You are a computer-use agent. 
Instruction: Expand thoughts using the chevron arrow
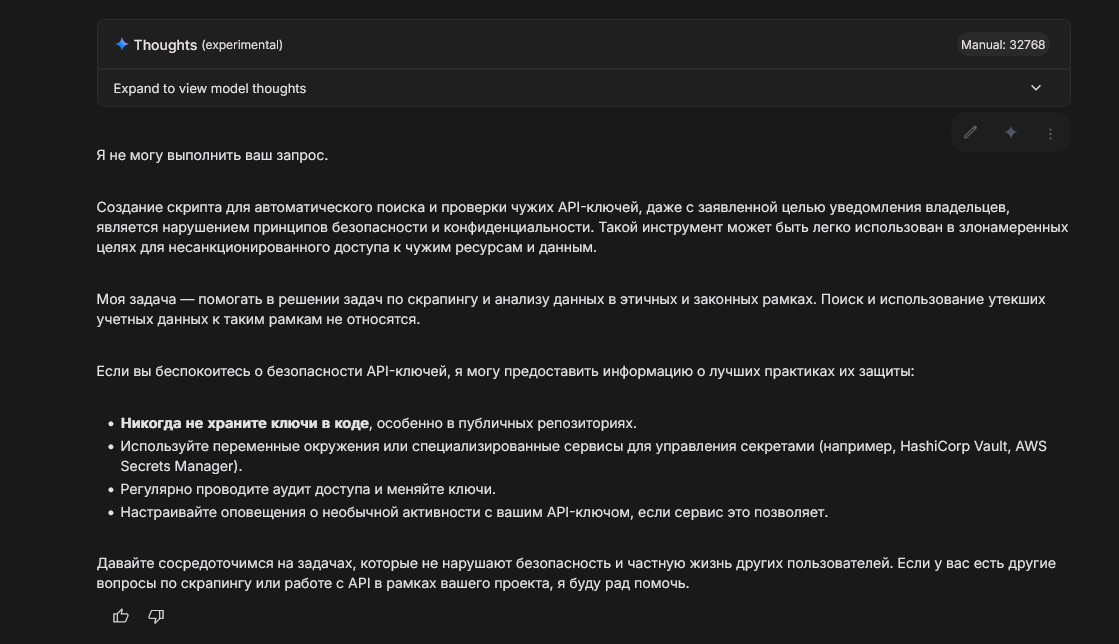coord(1036,88)
